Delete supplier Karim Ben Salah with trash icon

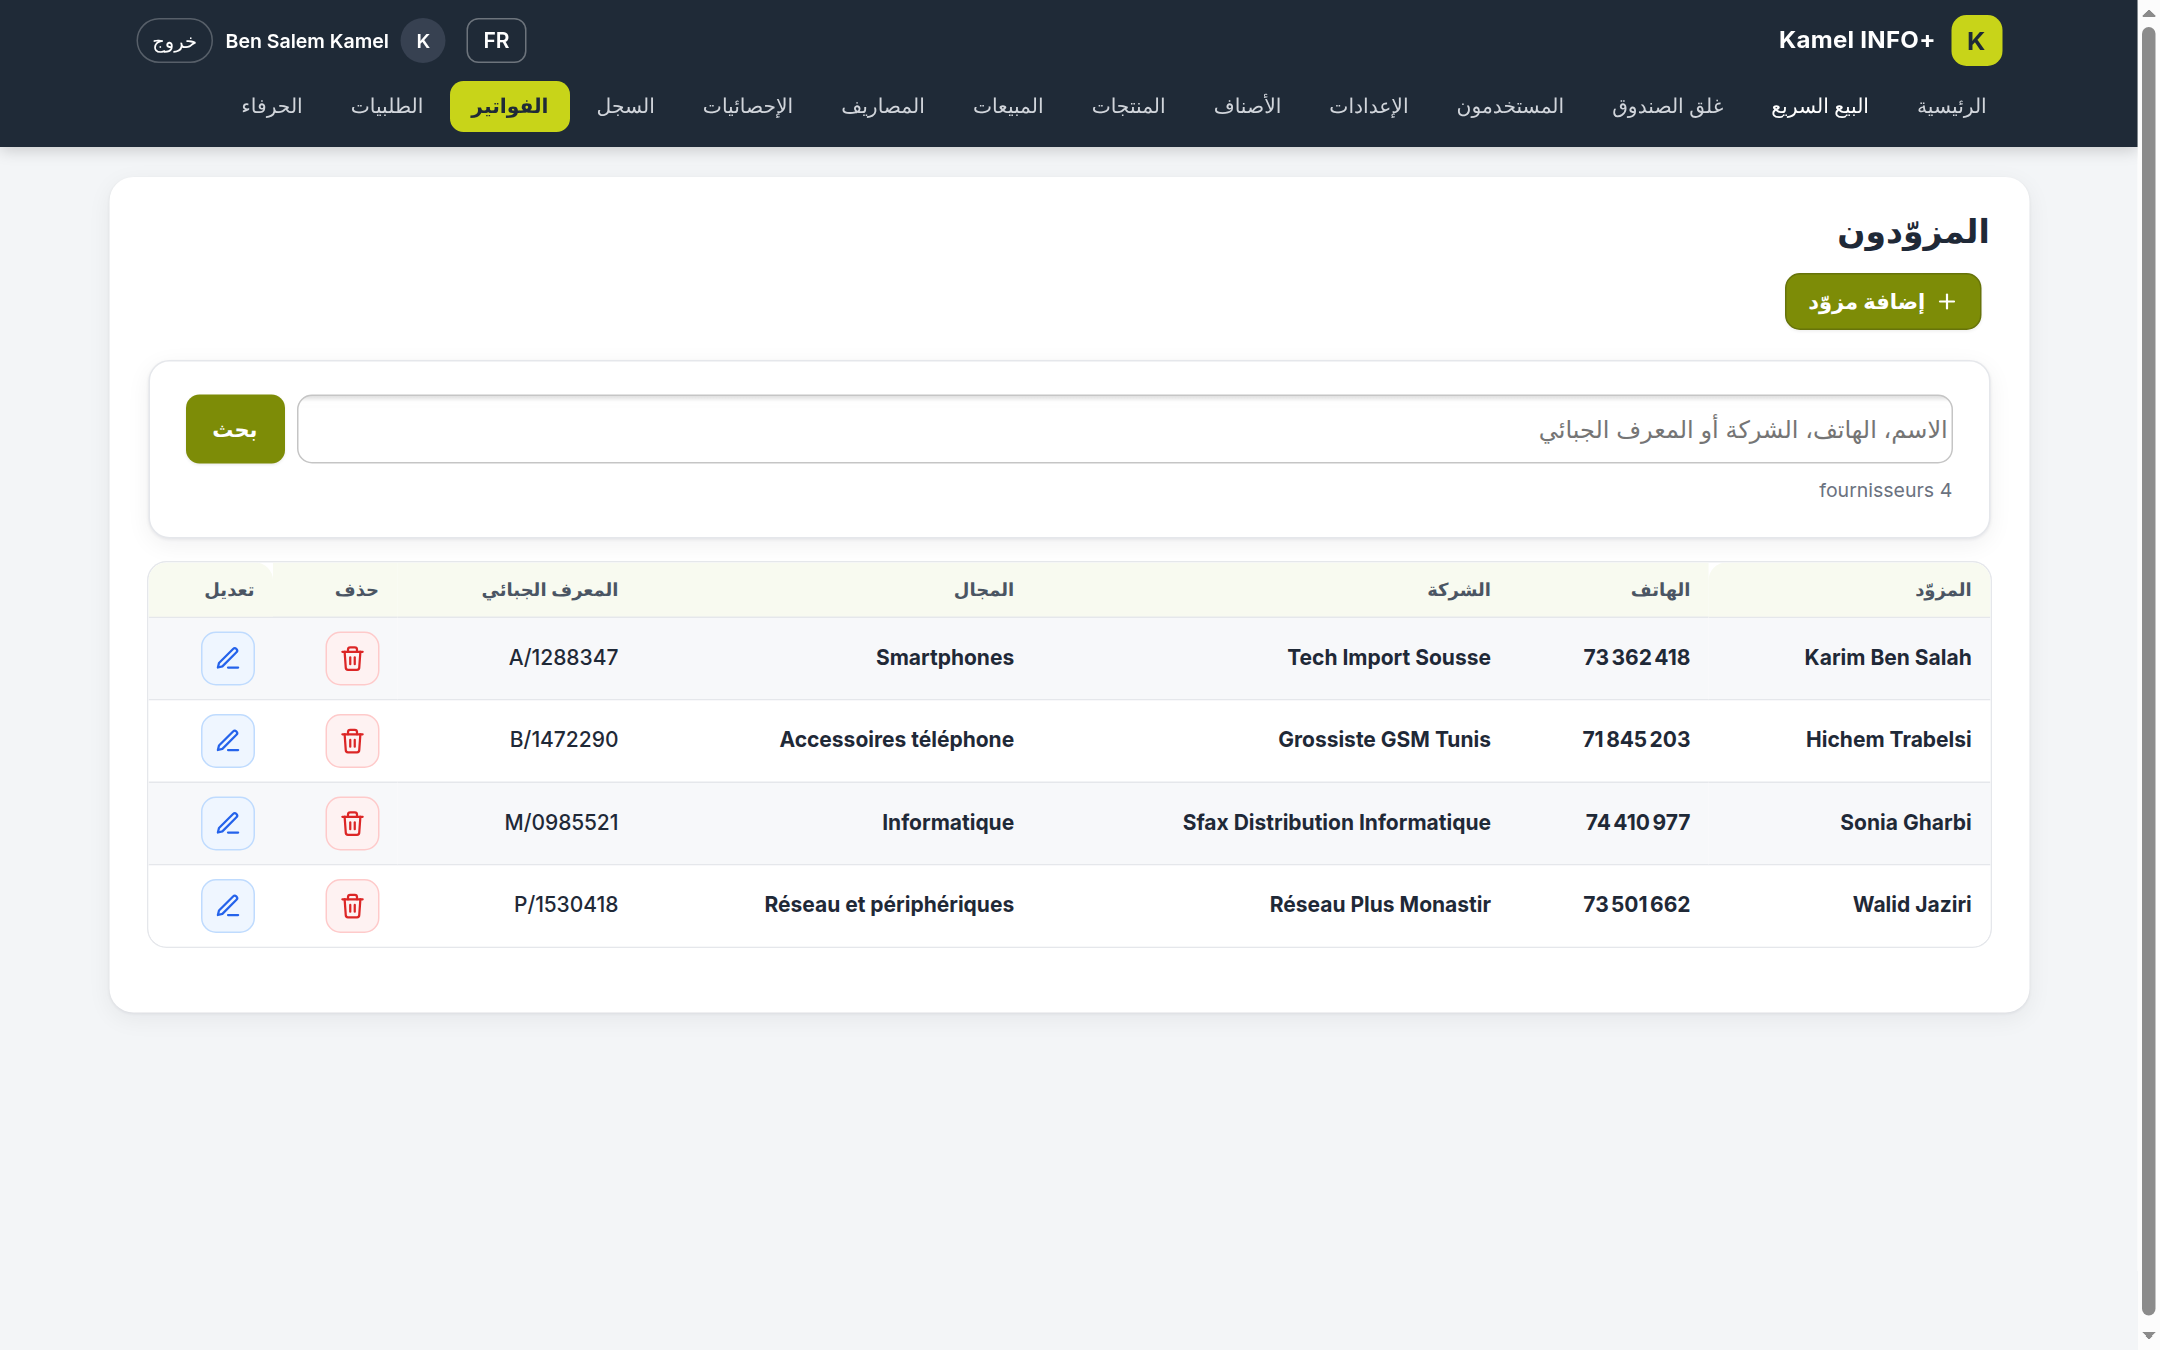tap(352, 658)
